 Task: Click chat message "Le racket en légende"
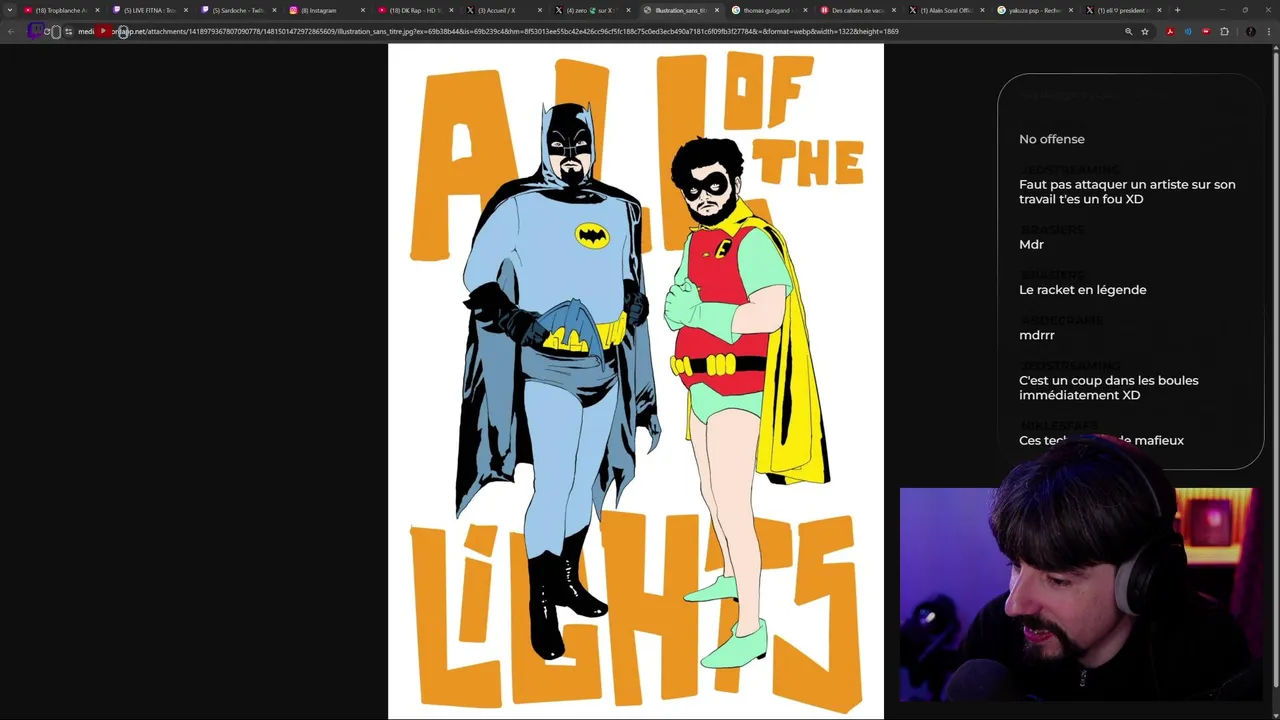[x=1082, y=290]
